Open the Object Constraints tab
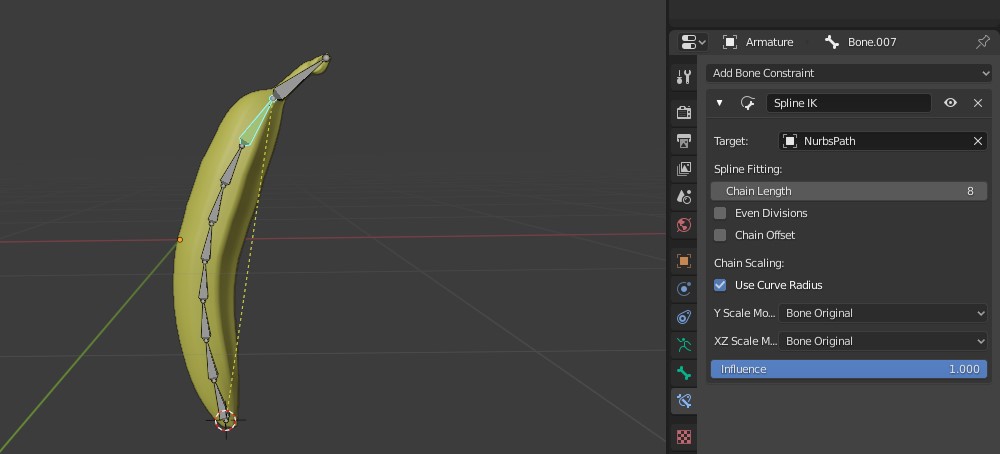Image resolution: width=1000 pixels, height=454 pixels. [x=684, y=317]
